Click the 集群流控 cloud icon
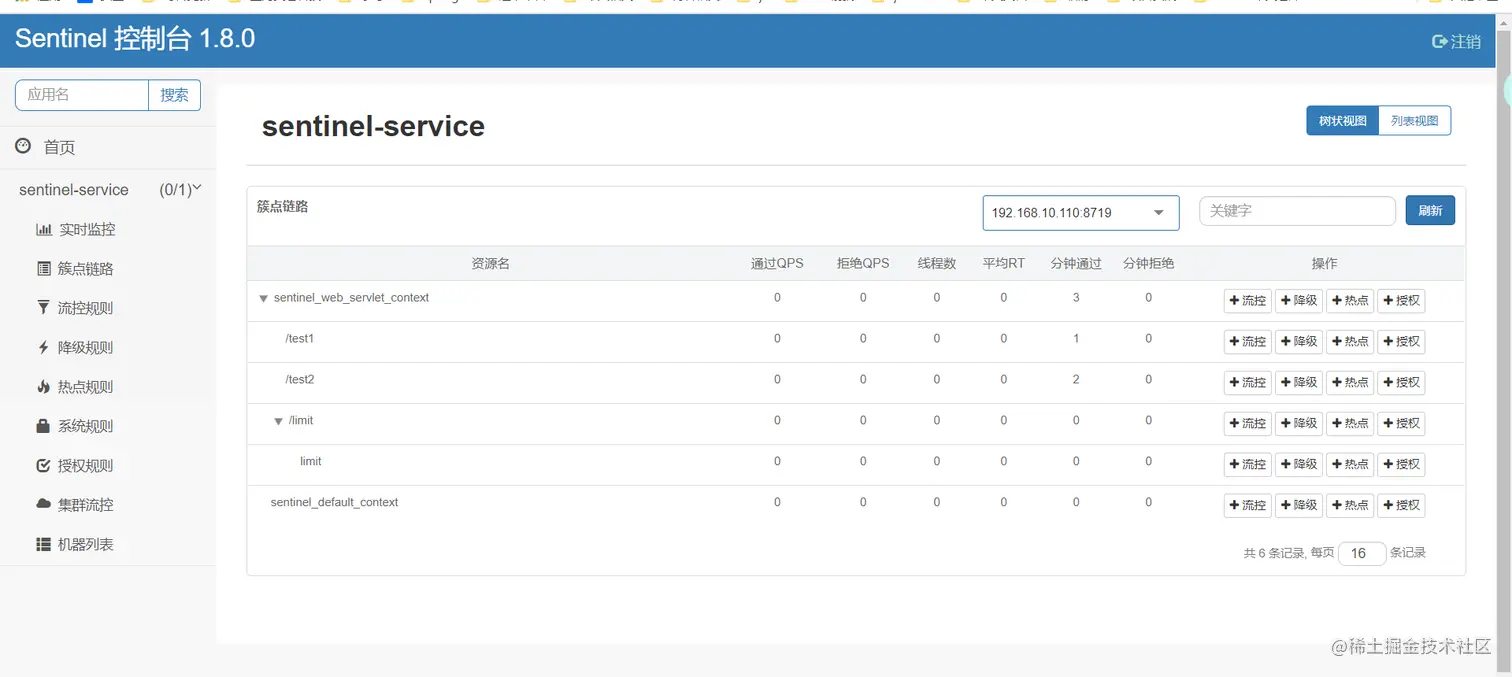 tap(43, 504)
